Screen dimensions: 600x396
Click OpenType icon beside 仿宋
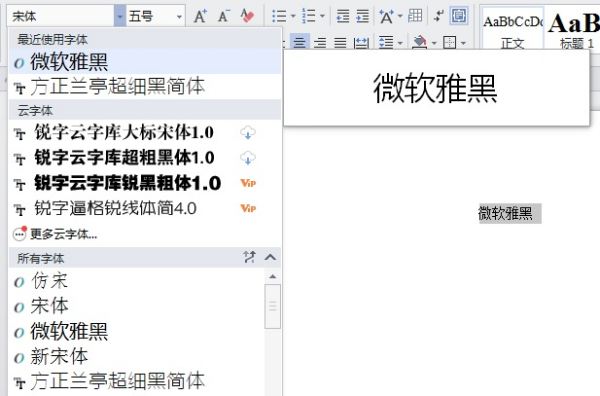click(x=19, y=282)
